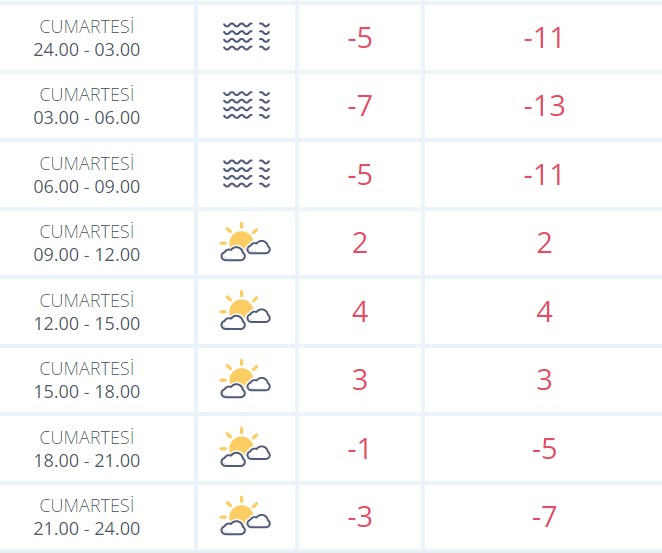Click felt temperature -7 in 21.00 - 24.00 row
The height and width of the screenshot is (553, 662).
click(x=544, y=517)
